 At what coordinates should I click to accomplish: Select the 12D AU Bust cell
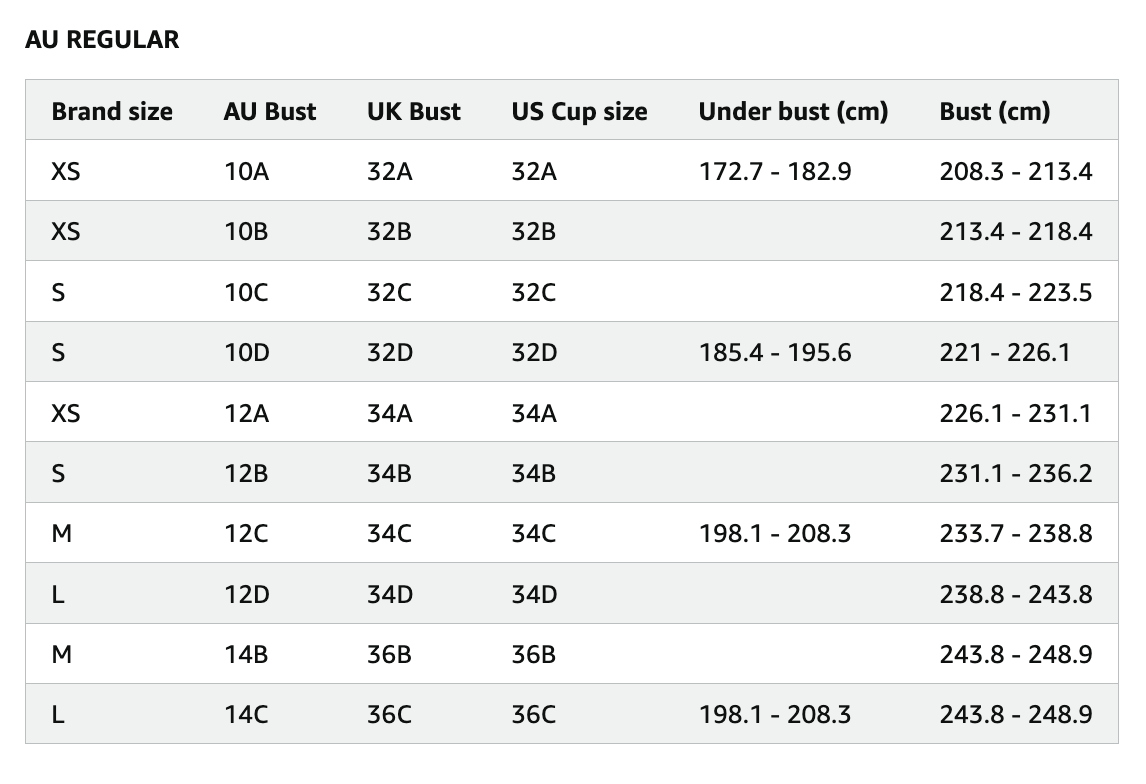tap(247, 594)
